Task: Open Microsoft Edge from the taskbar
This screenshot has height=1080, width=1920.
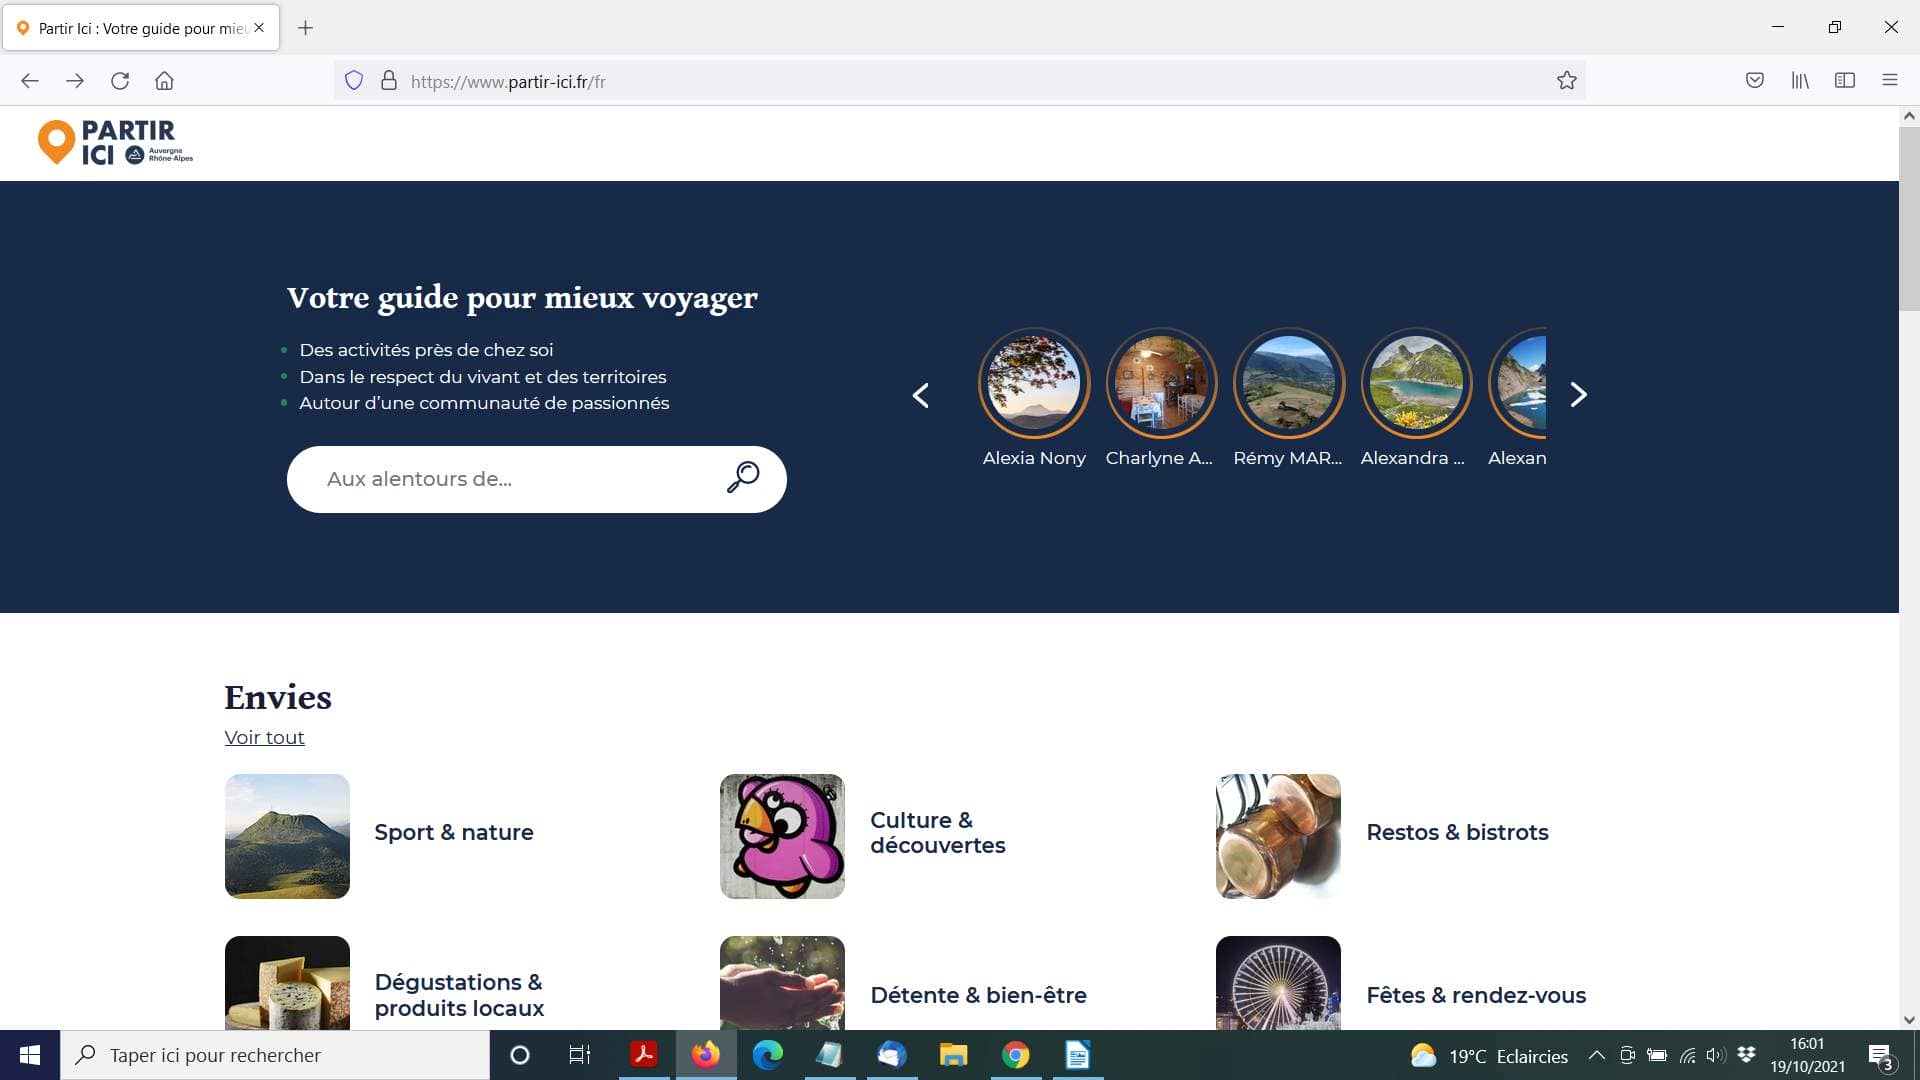Action: 768,1055
